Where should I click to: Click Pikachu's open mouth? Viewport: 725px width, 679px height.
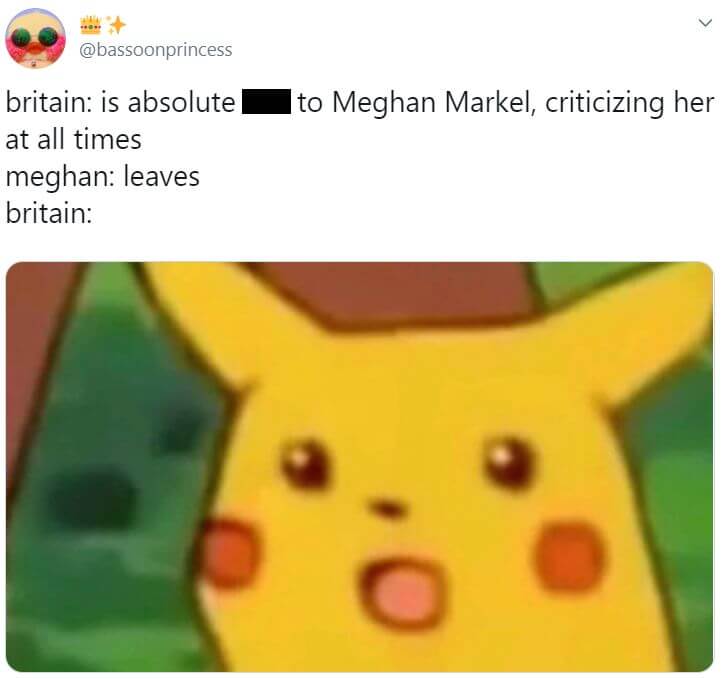pyautogui.click(x=403, y=593)
